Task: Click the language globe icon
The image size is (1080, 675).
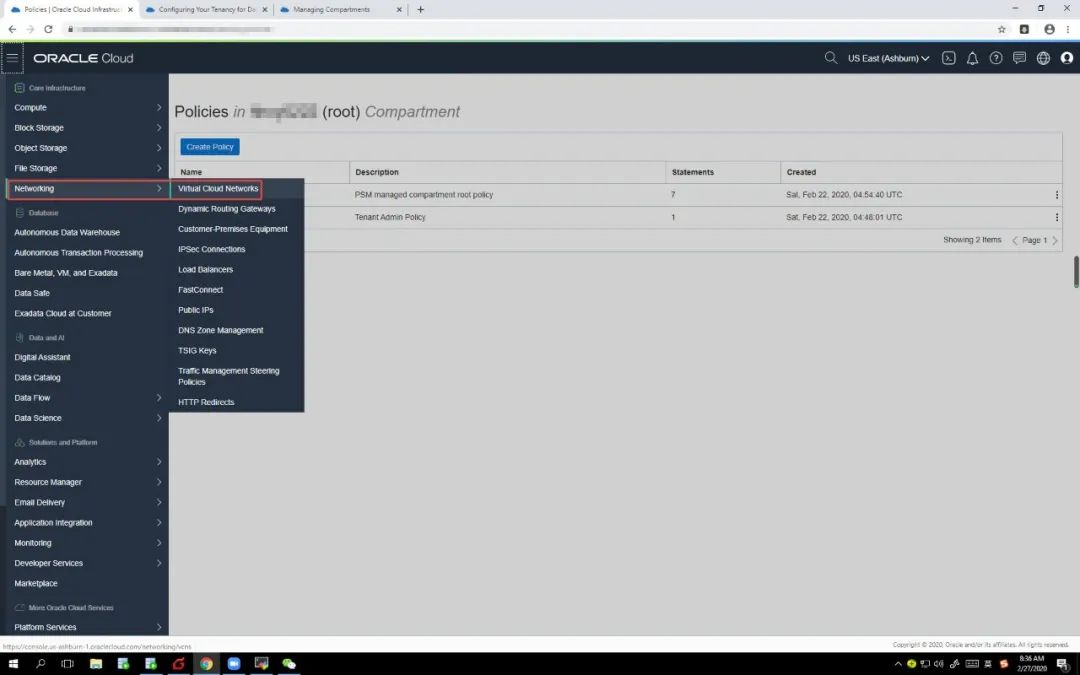Action: point(1043,58)
